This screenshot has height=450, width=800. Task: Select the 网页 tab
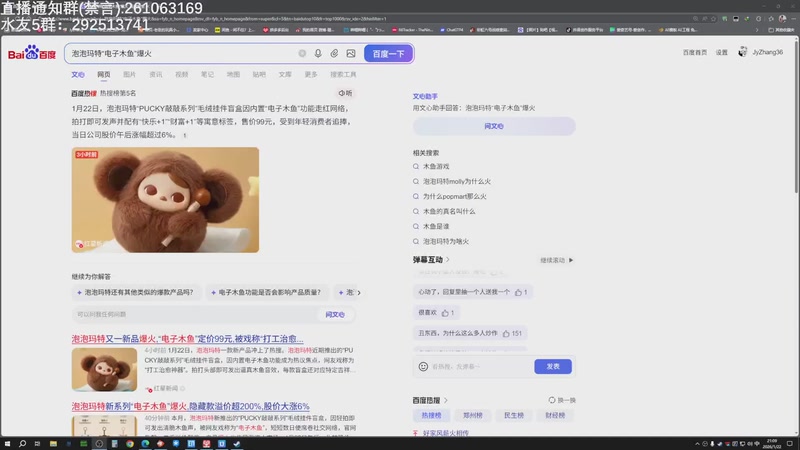click(x=104, y=74)
